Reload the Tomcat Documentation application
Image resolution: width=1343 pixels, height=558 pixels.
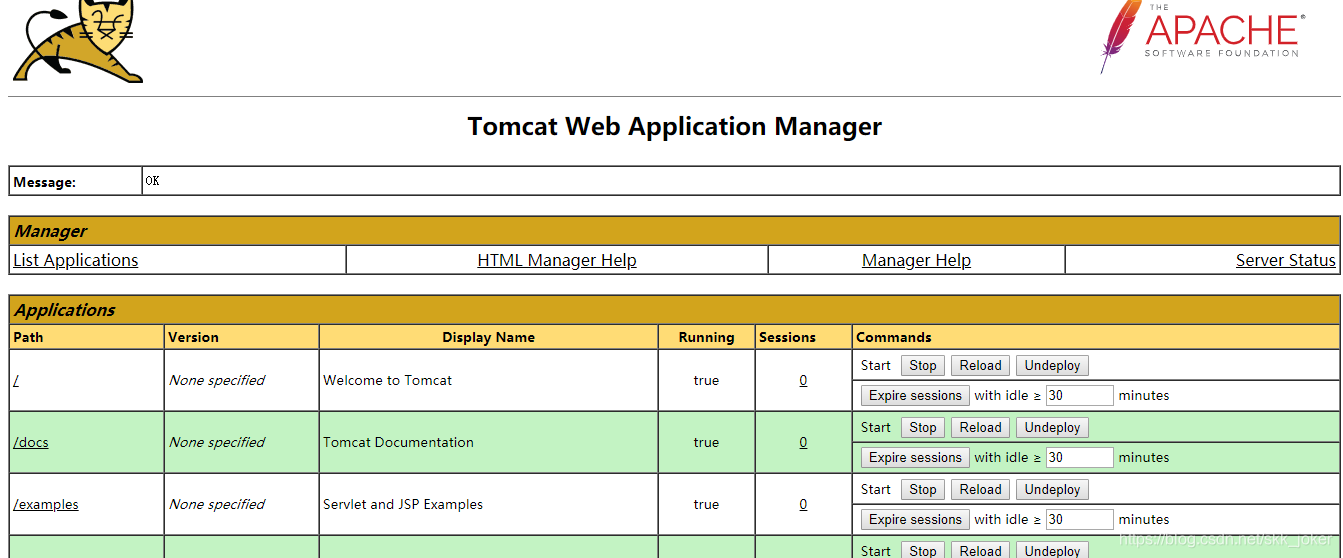[x=980, y=428]
